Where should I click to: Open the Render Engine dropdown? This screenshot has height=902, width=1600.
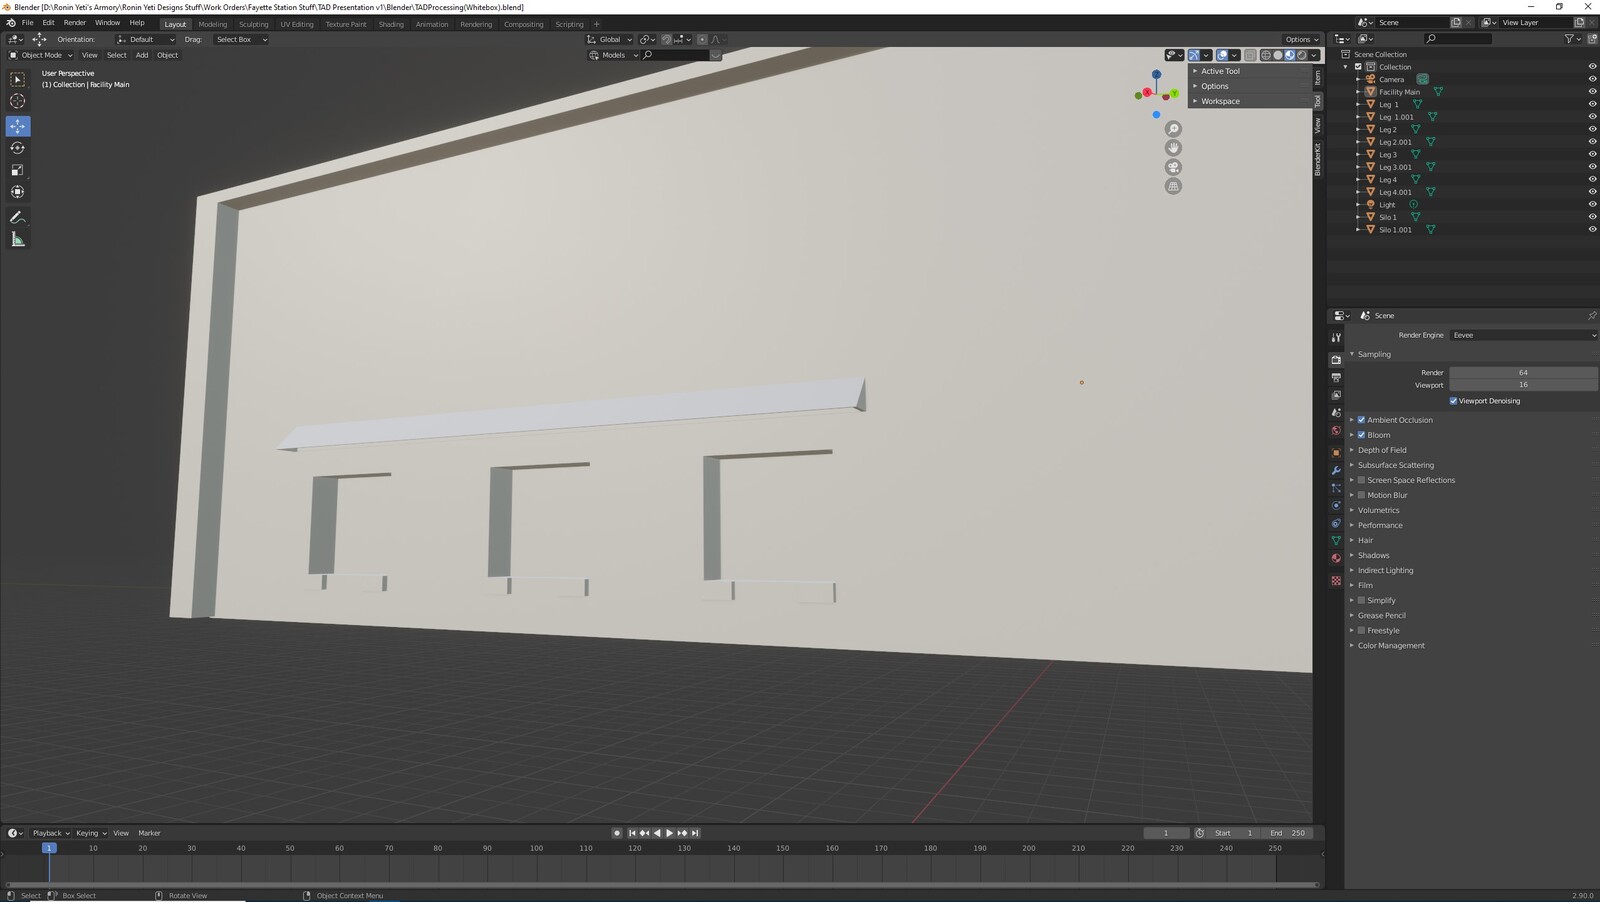coord(1523,335)
